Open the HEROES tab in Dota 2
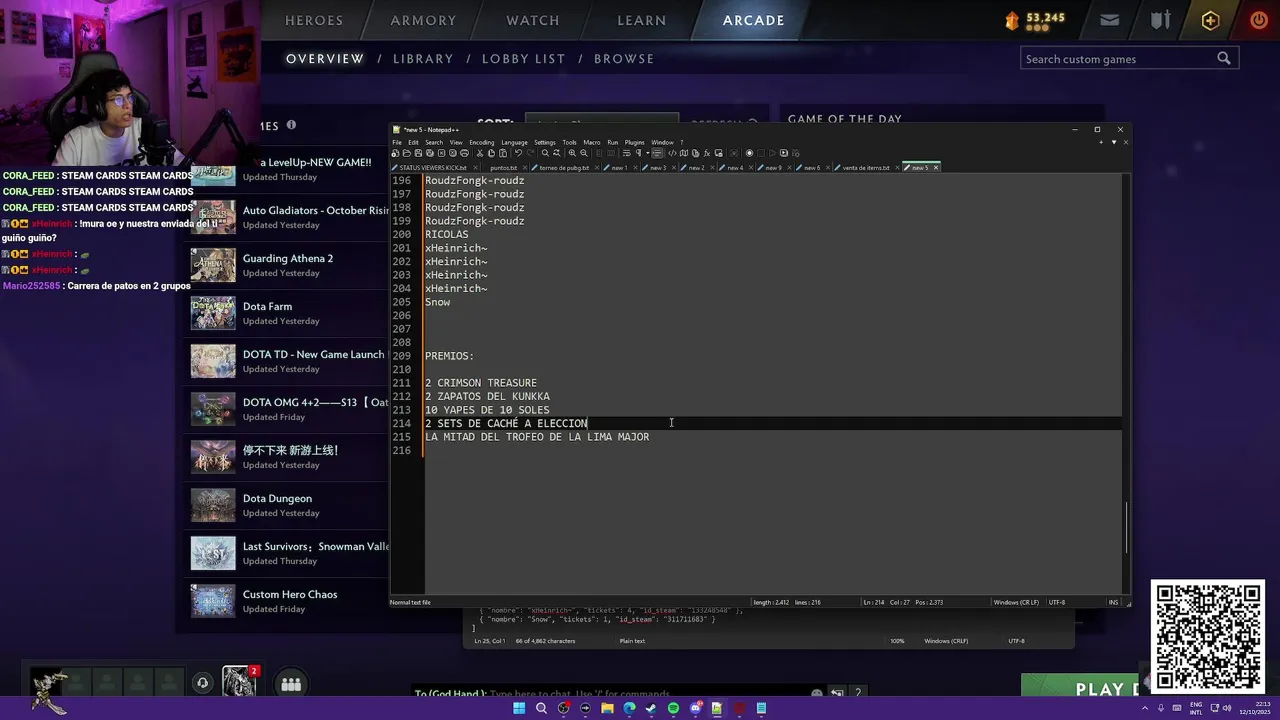This screenshot has width=1280, height=720. pos(314,20)
